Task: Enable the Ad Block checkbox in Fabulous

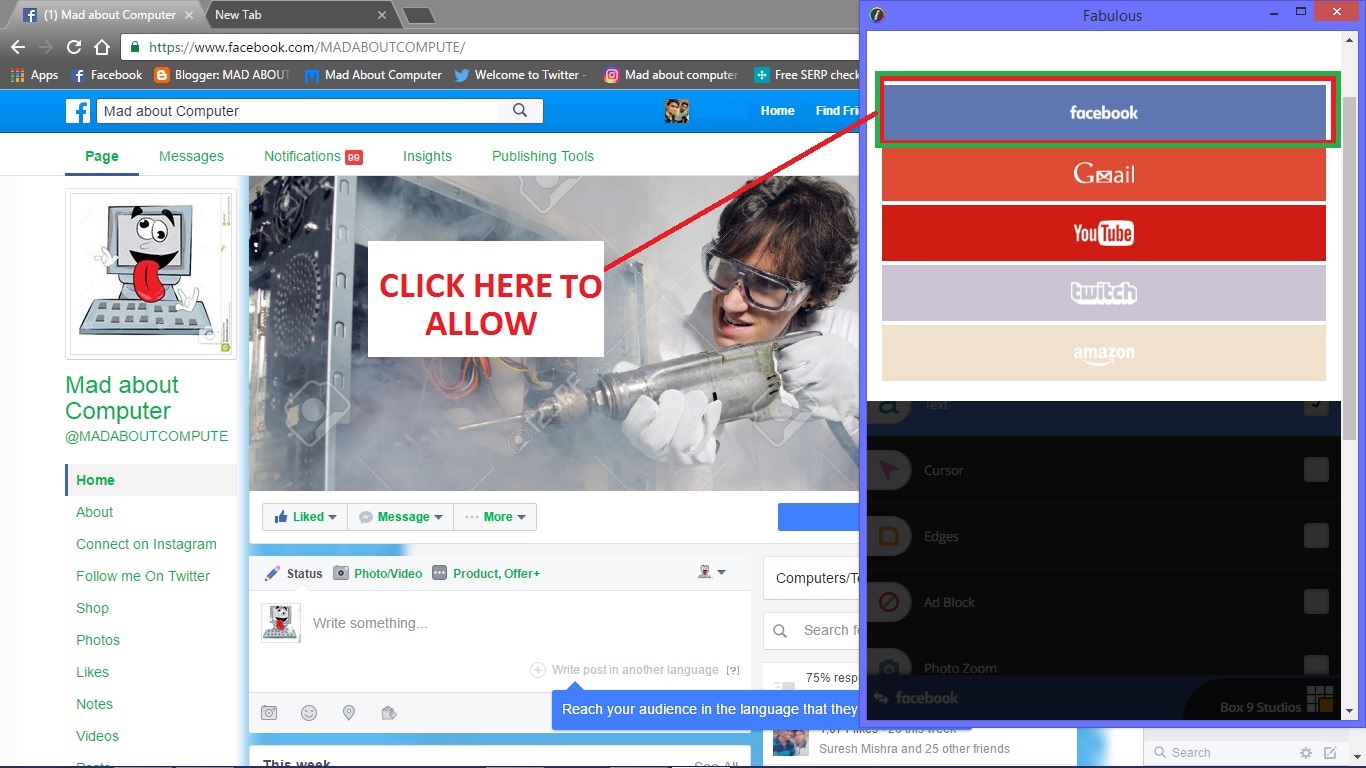Action: click(1316, 602)
